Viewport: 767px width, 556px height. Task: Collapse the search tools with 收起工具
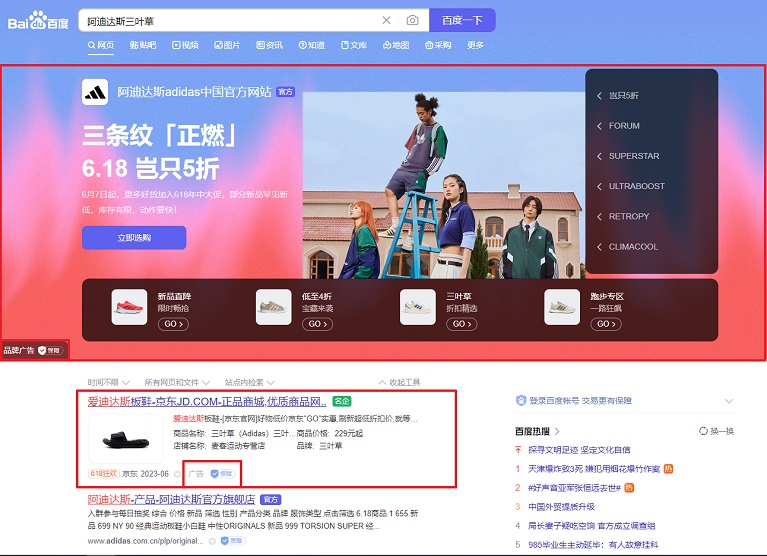click(x=399, y=382)
